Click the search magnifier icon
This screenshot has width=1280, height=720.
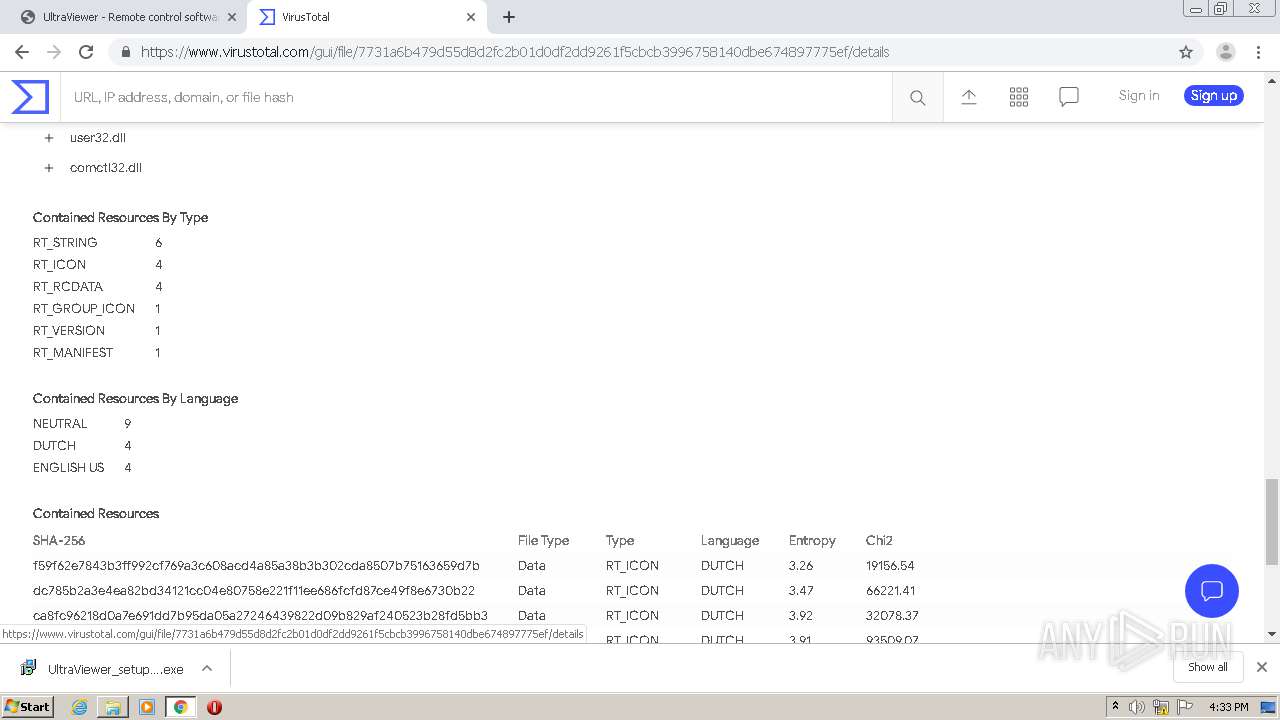point(917,97)
